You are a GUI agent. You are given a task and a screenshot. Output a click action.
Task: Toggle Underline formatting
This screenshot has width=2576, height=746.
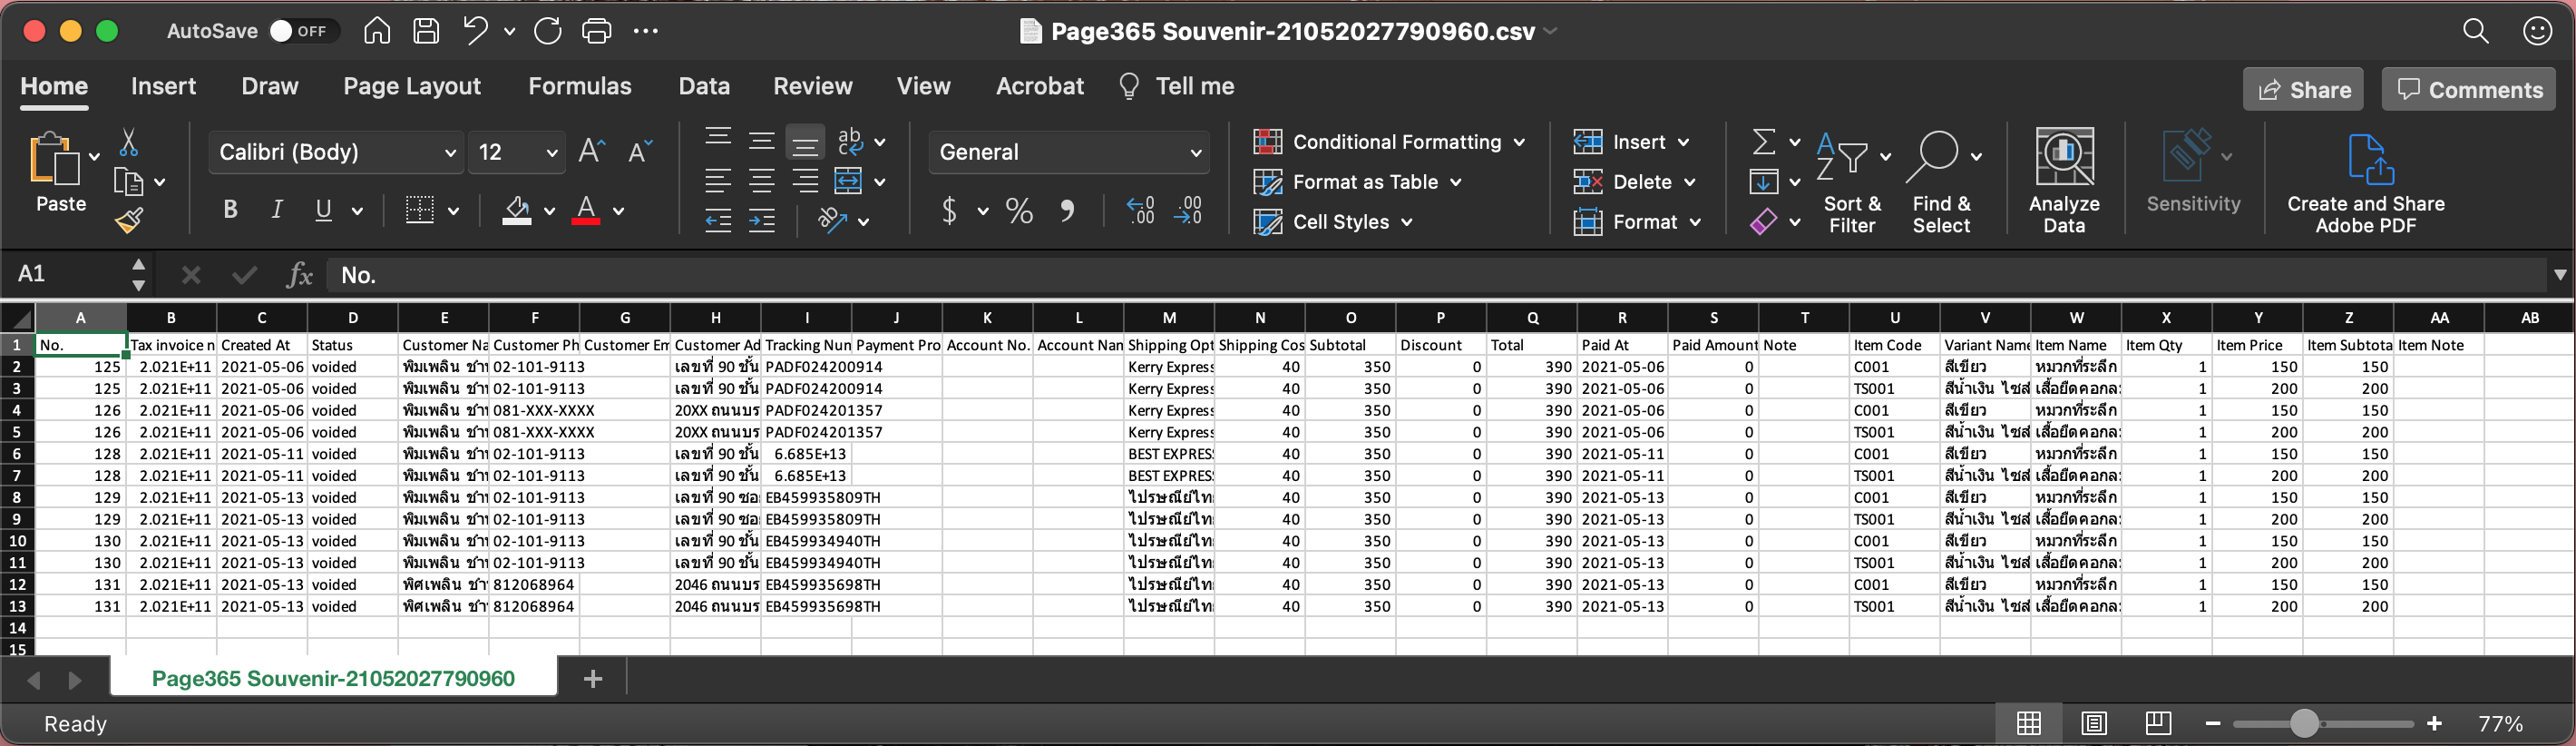click(323, 209)
